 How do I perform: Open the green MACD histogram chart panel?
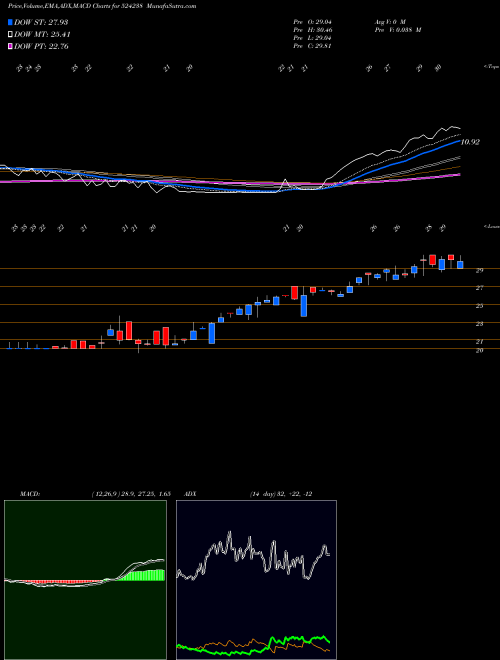pyautogui.click(x=85, y=580)
